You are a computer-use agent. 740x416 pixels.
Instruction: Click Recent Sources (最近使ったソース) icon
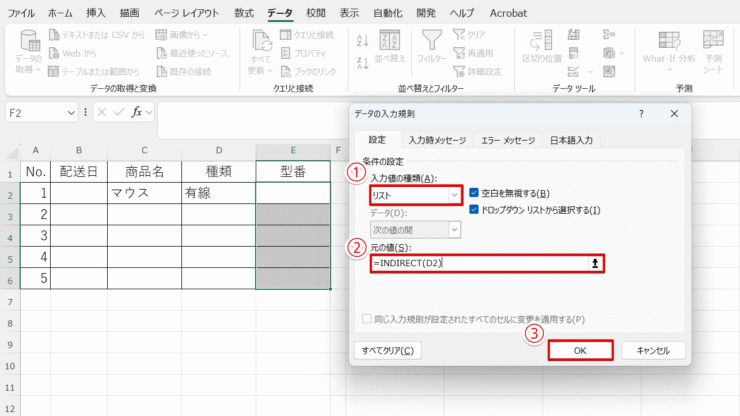coord(161,53)
